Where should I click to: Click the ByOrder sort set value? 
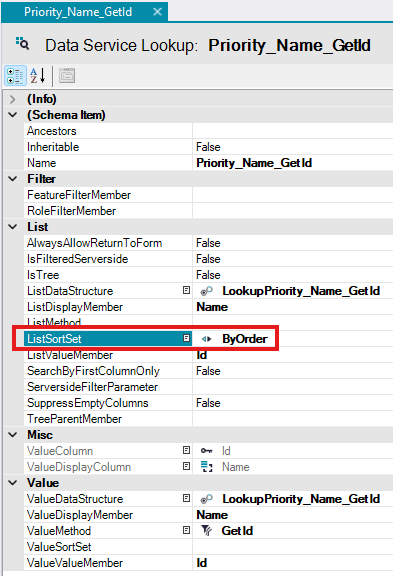245,339
